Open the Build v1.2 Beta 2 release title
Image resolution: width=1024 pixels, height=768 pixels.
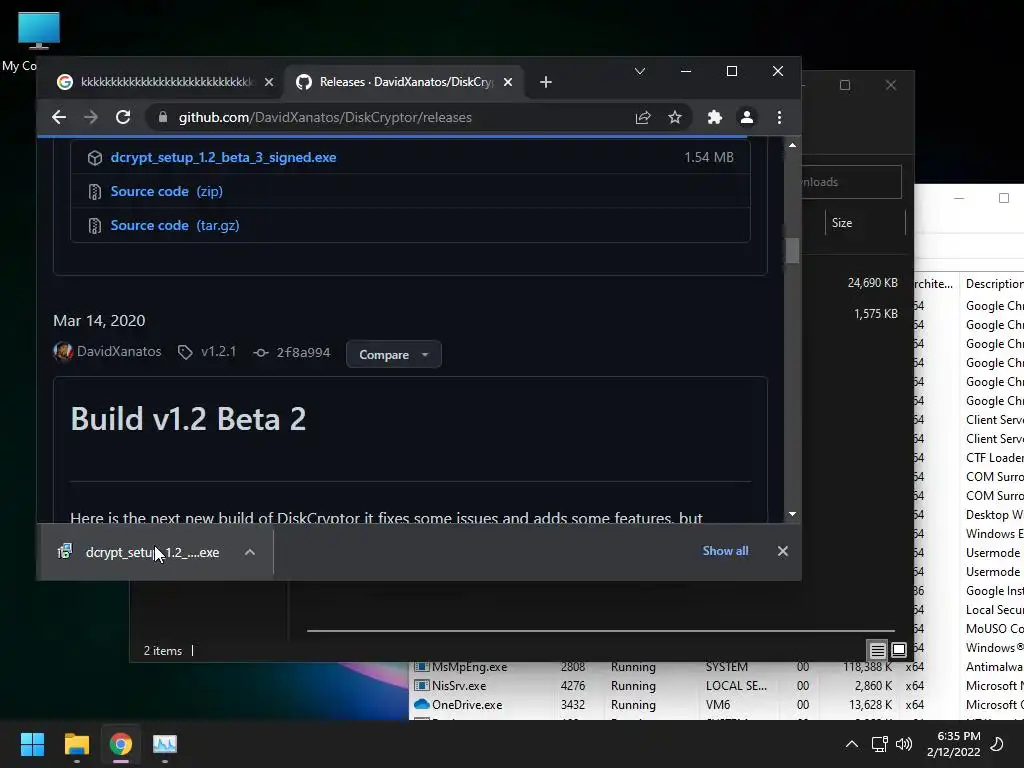tap(188, 419)
